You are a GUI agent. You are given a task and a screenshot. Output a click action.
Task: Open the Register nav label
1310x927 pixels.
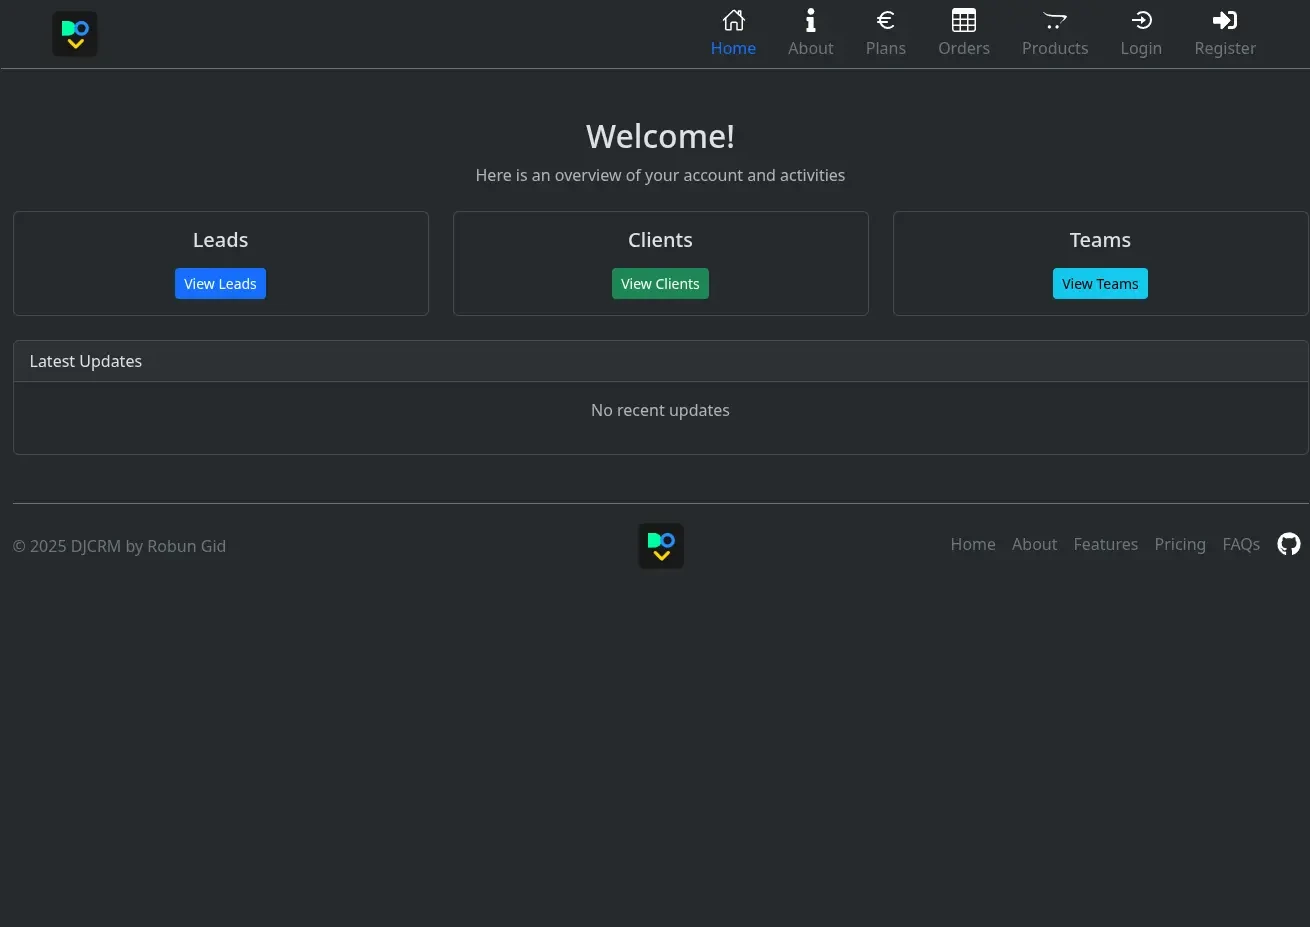tap(1225, 48)
